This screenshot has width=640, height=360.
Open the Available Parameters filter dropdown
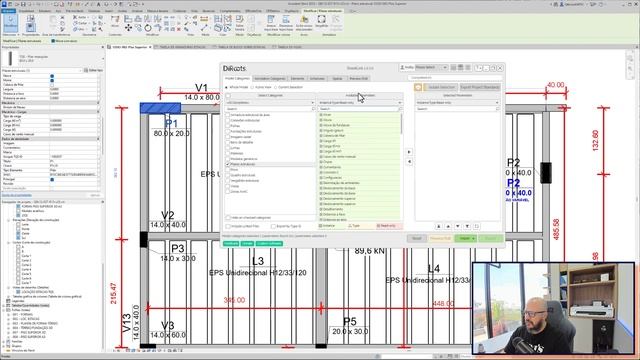click(360, 103)
